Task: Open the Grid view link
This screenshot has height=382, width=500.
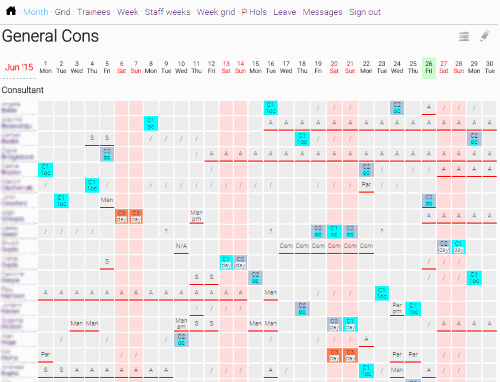Action: pyautogui.click(x=62, y=12)
